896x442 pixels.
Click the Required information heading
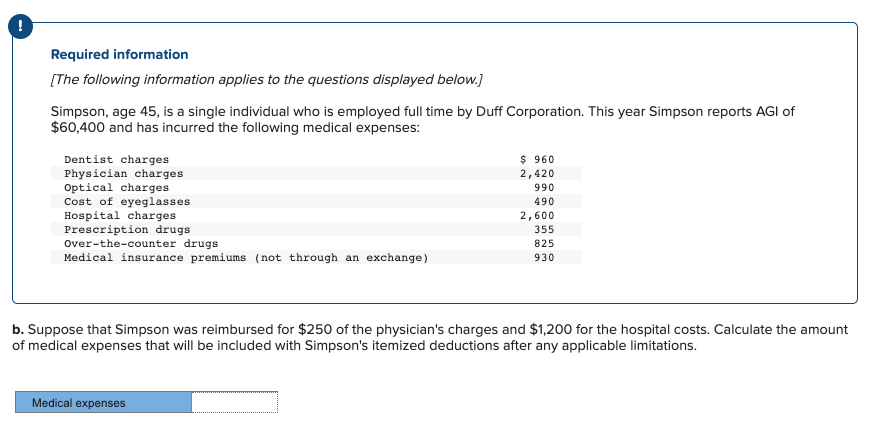coord(119,54)
